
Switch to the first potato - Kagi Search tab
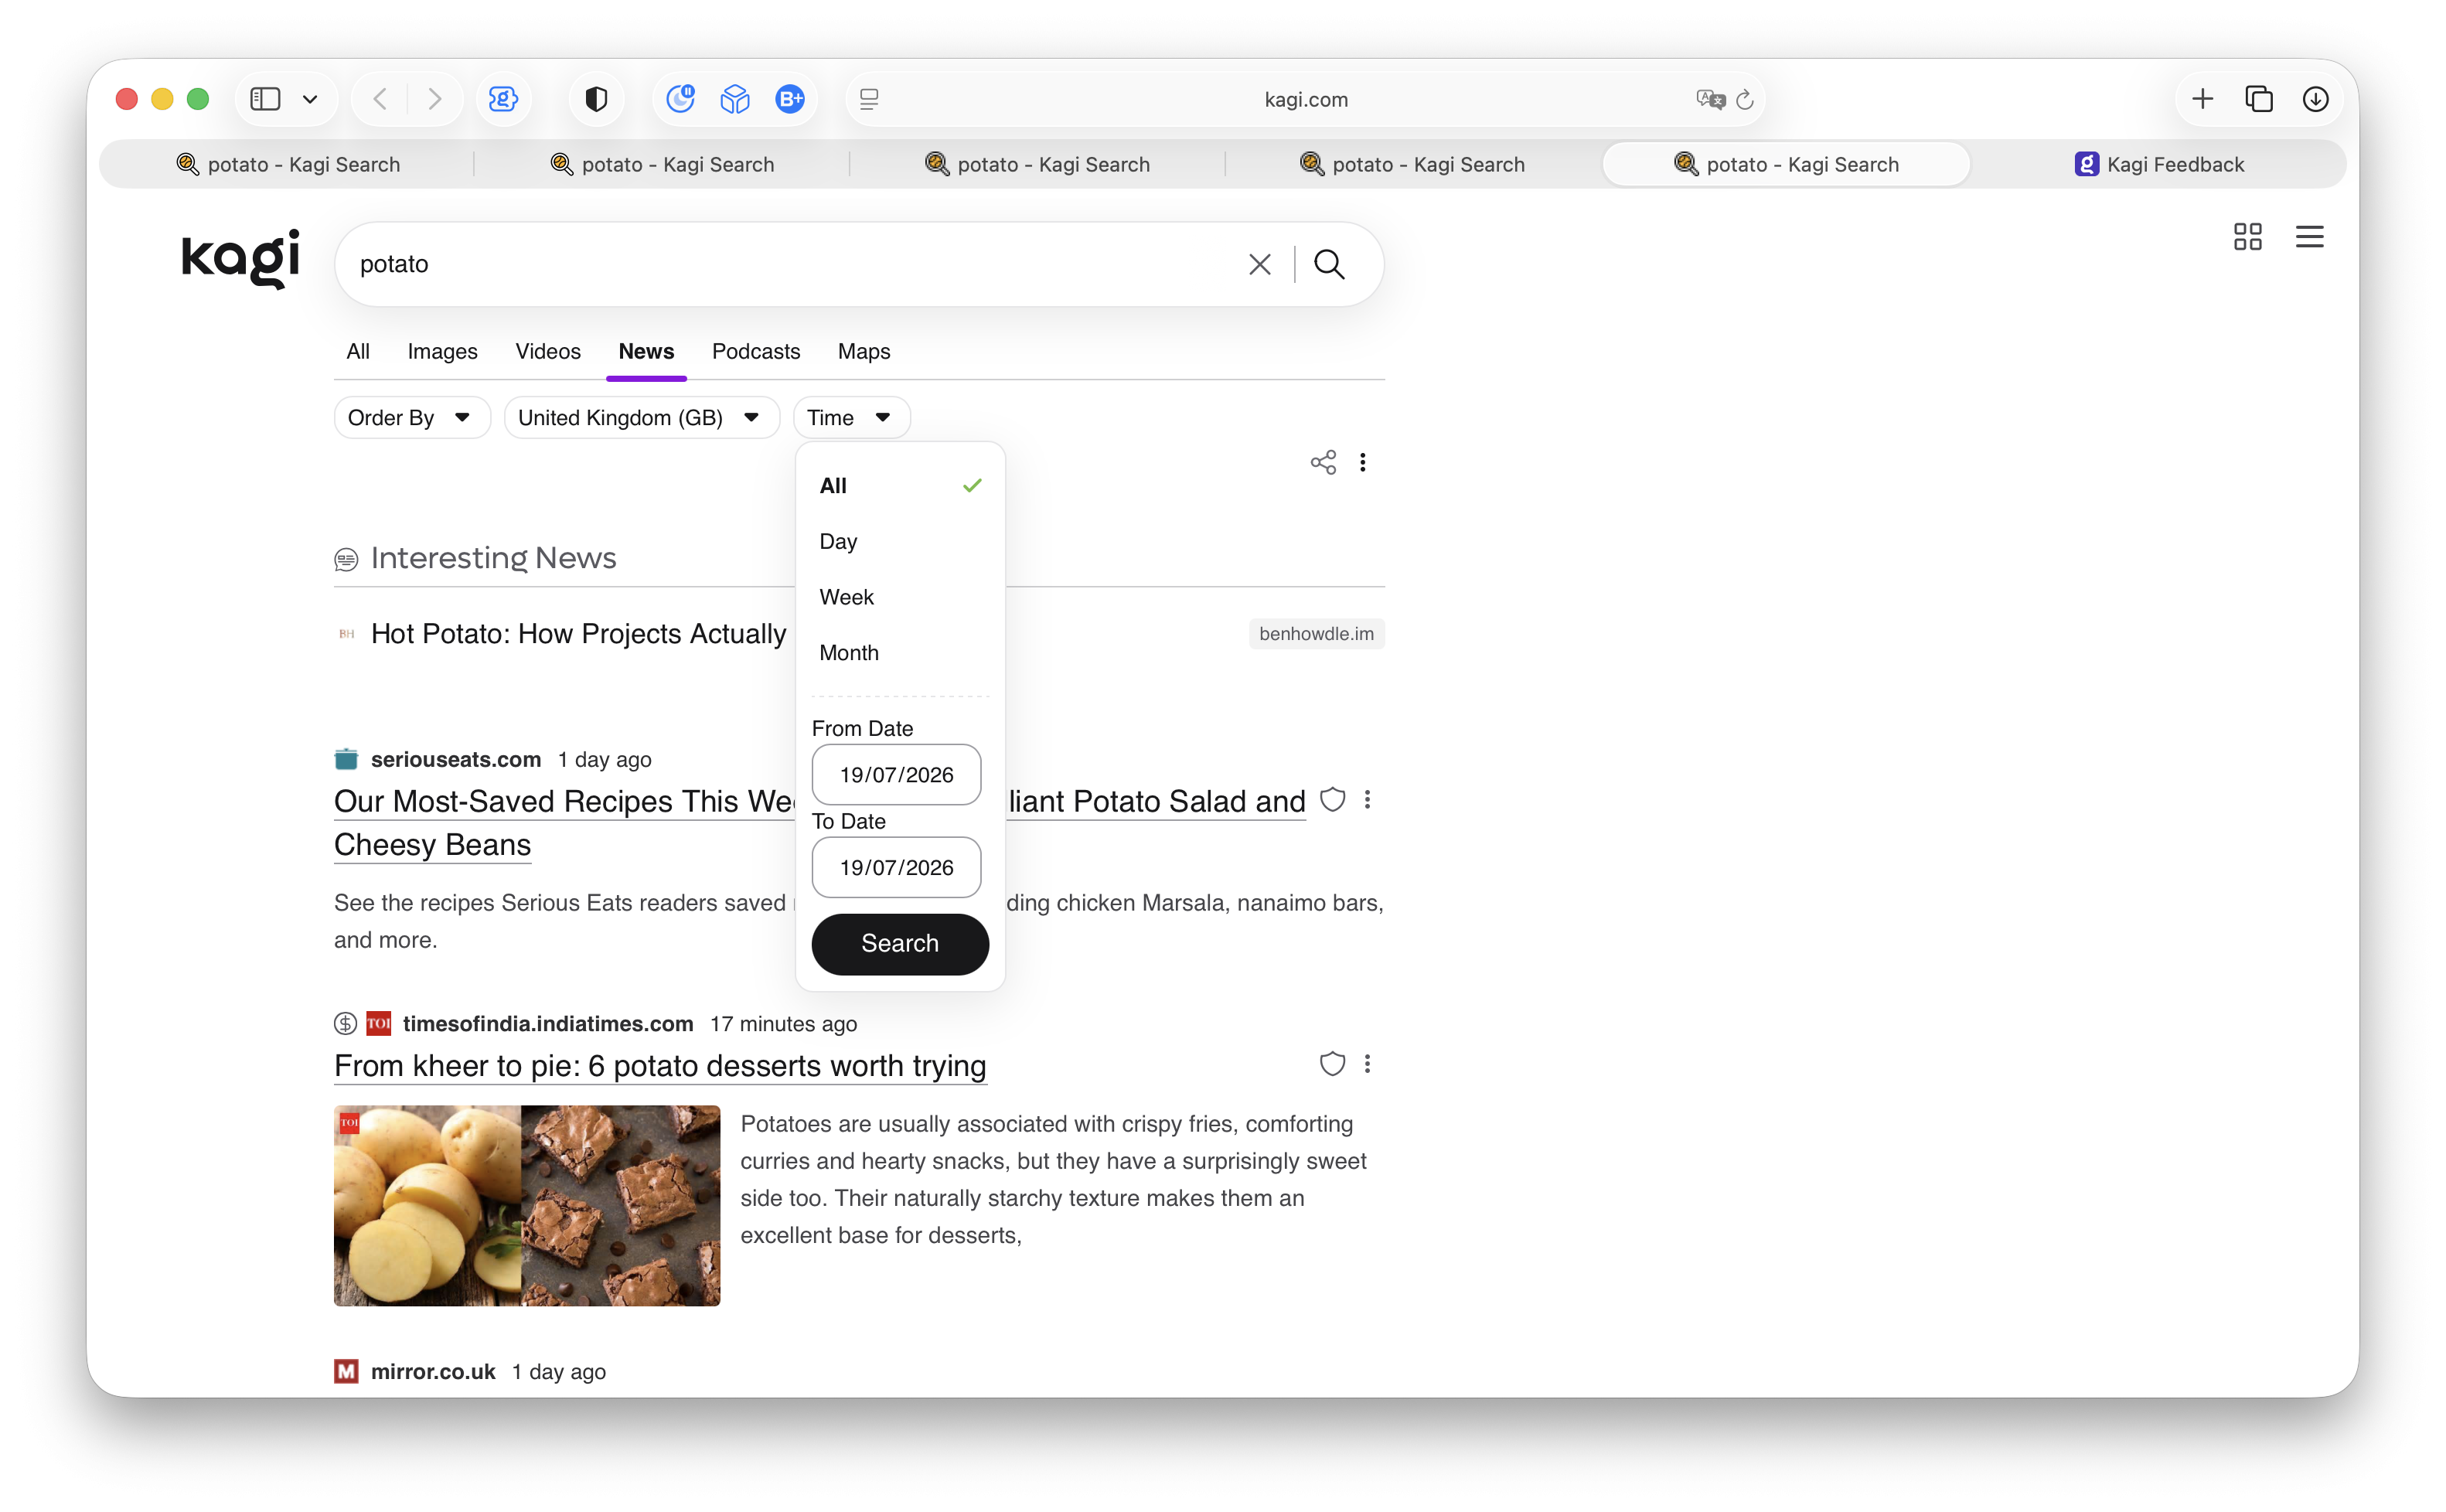288,164
